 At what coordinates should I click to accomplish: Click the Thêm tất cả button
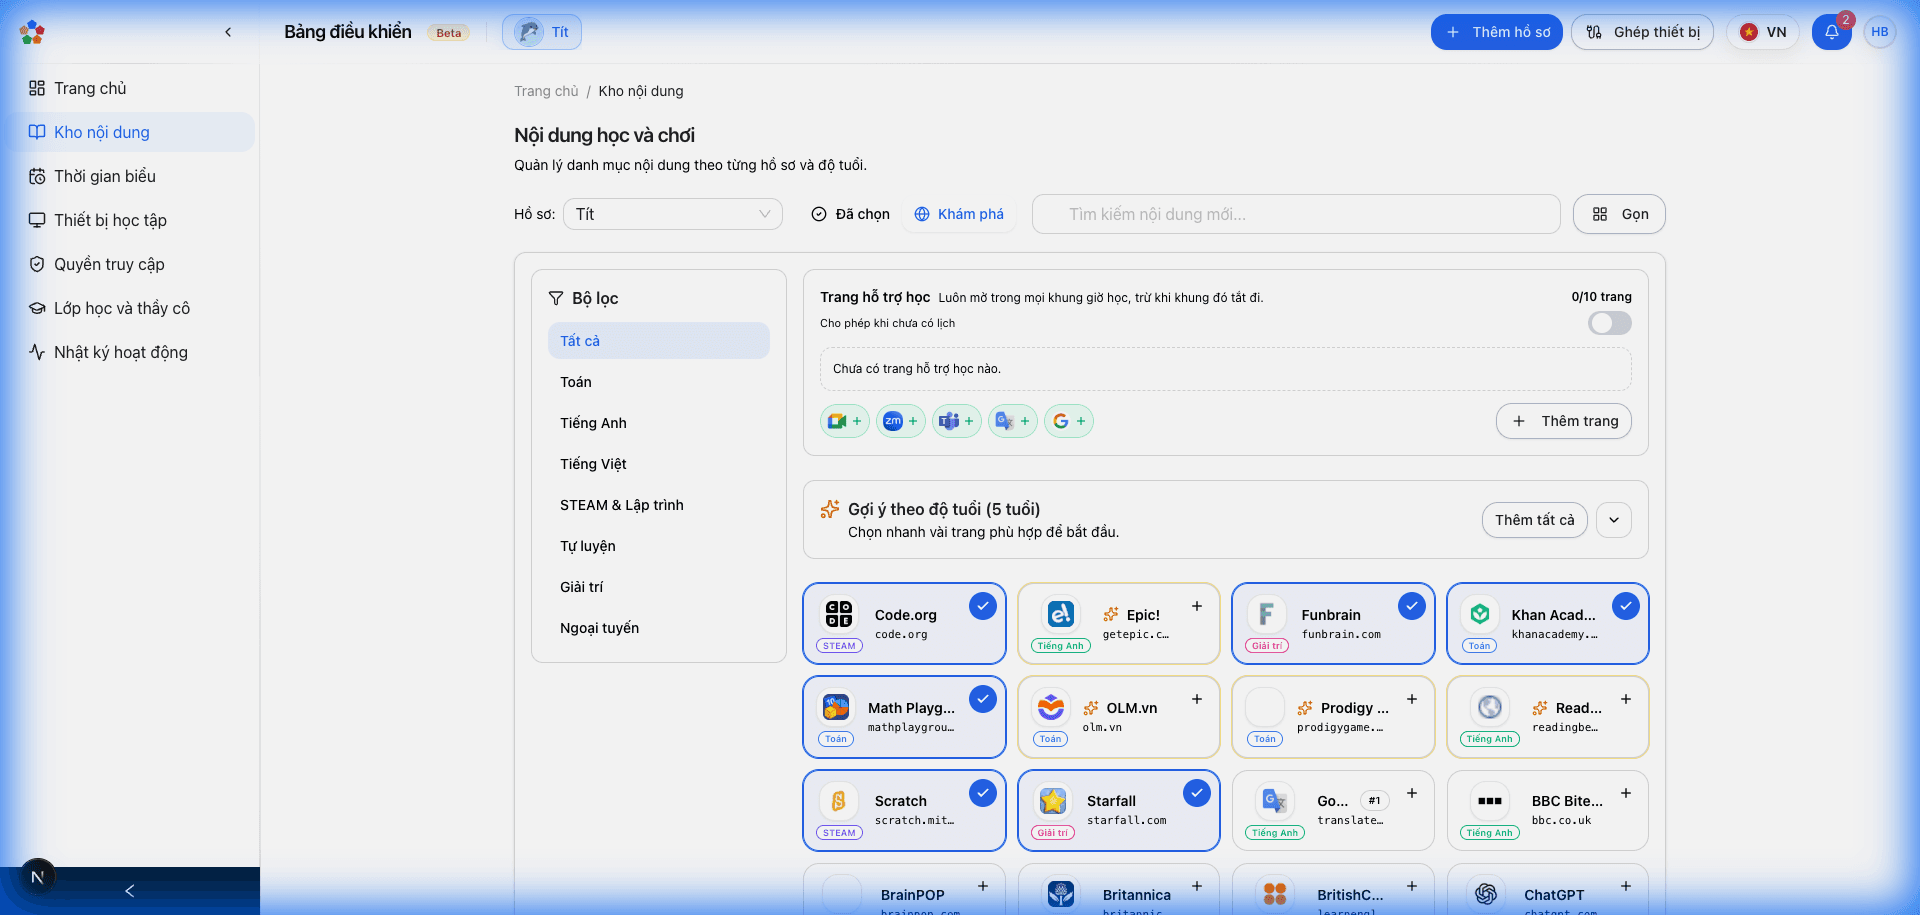click(1534, 520)
